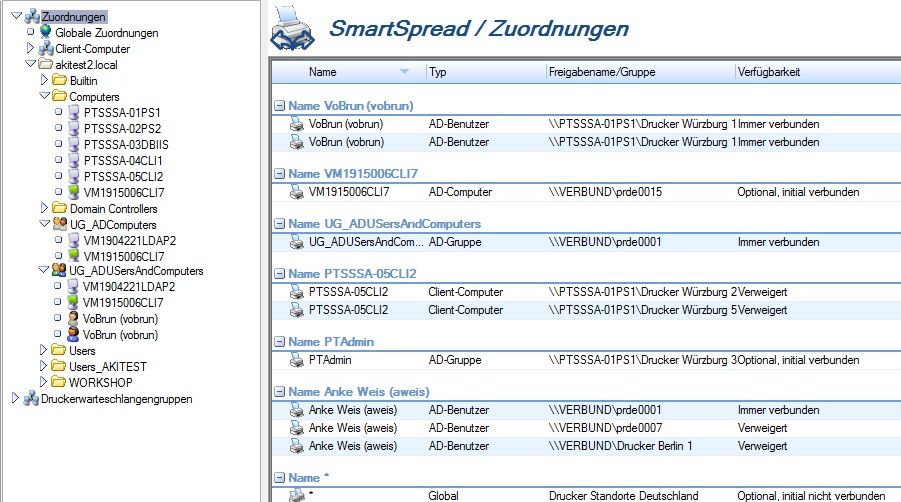Click printer icon of Global assignment row
Screen dimensions: 901x502
(x=297, y=495)
